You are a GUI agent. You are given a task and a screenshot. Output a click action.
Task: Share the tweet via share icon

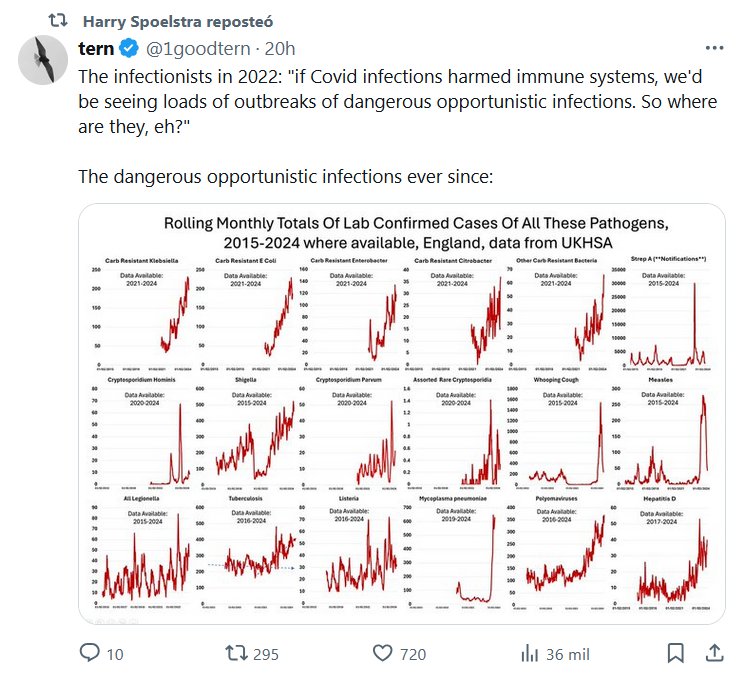714,653
